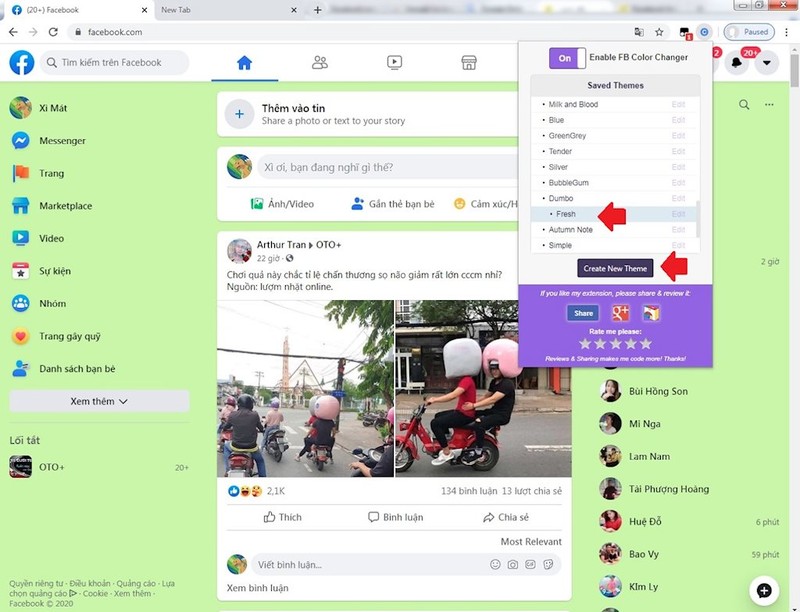Open the FB Color Changer extension icon
800x612 pixels.
[x=703, y=32]
